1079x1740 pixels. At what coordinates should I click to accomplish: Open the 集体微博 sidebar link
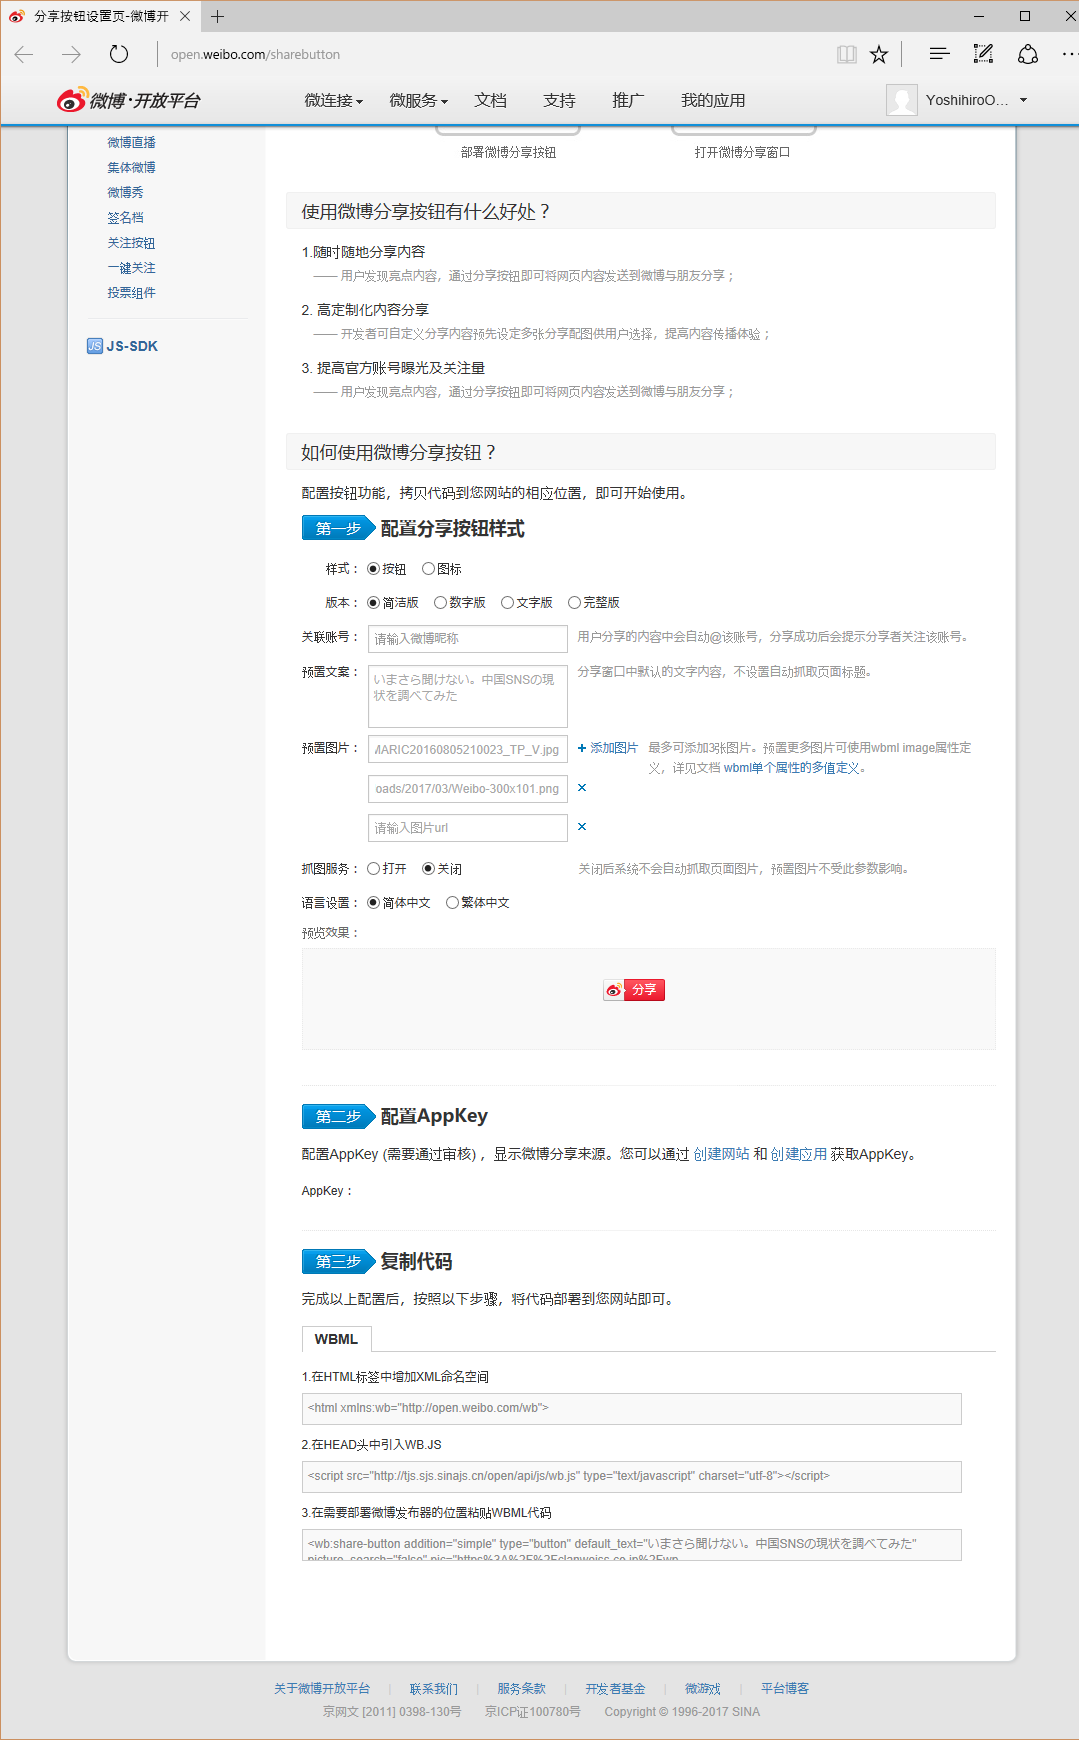coord(132,167)
